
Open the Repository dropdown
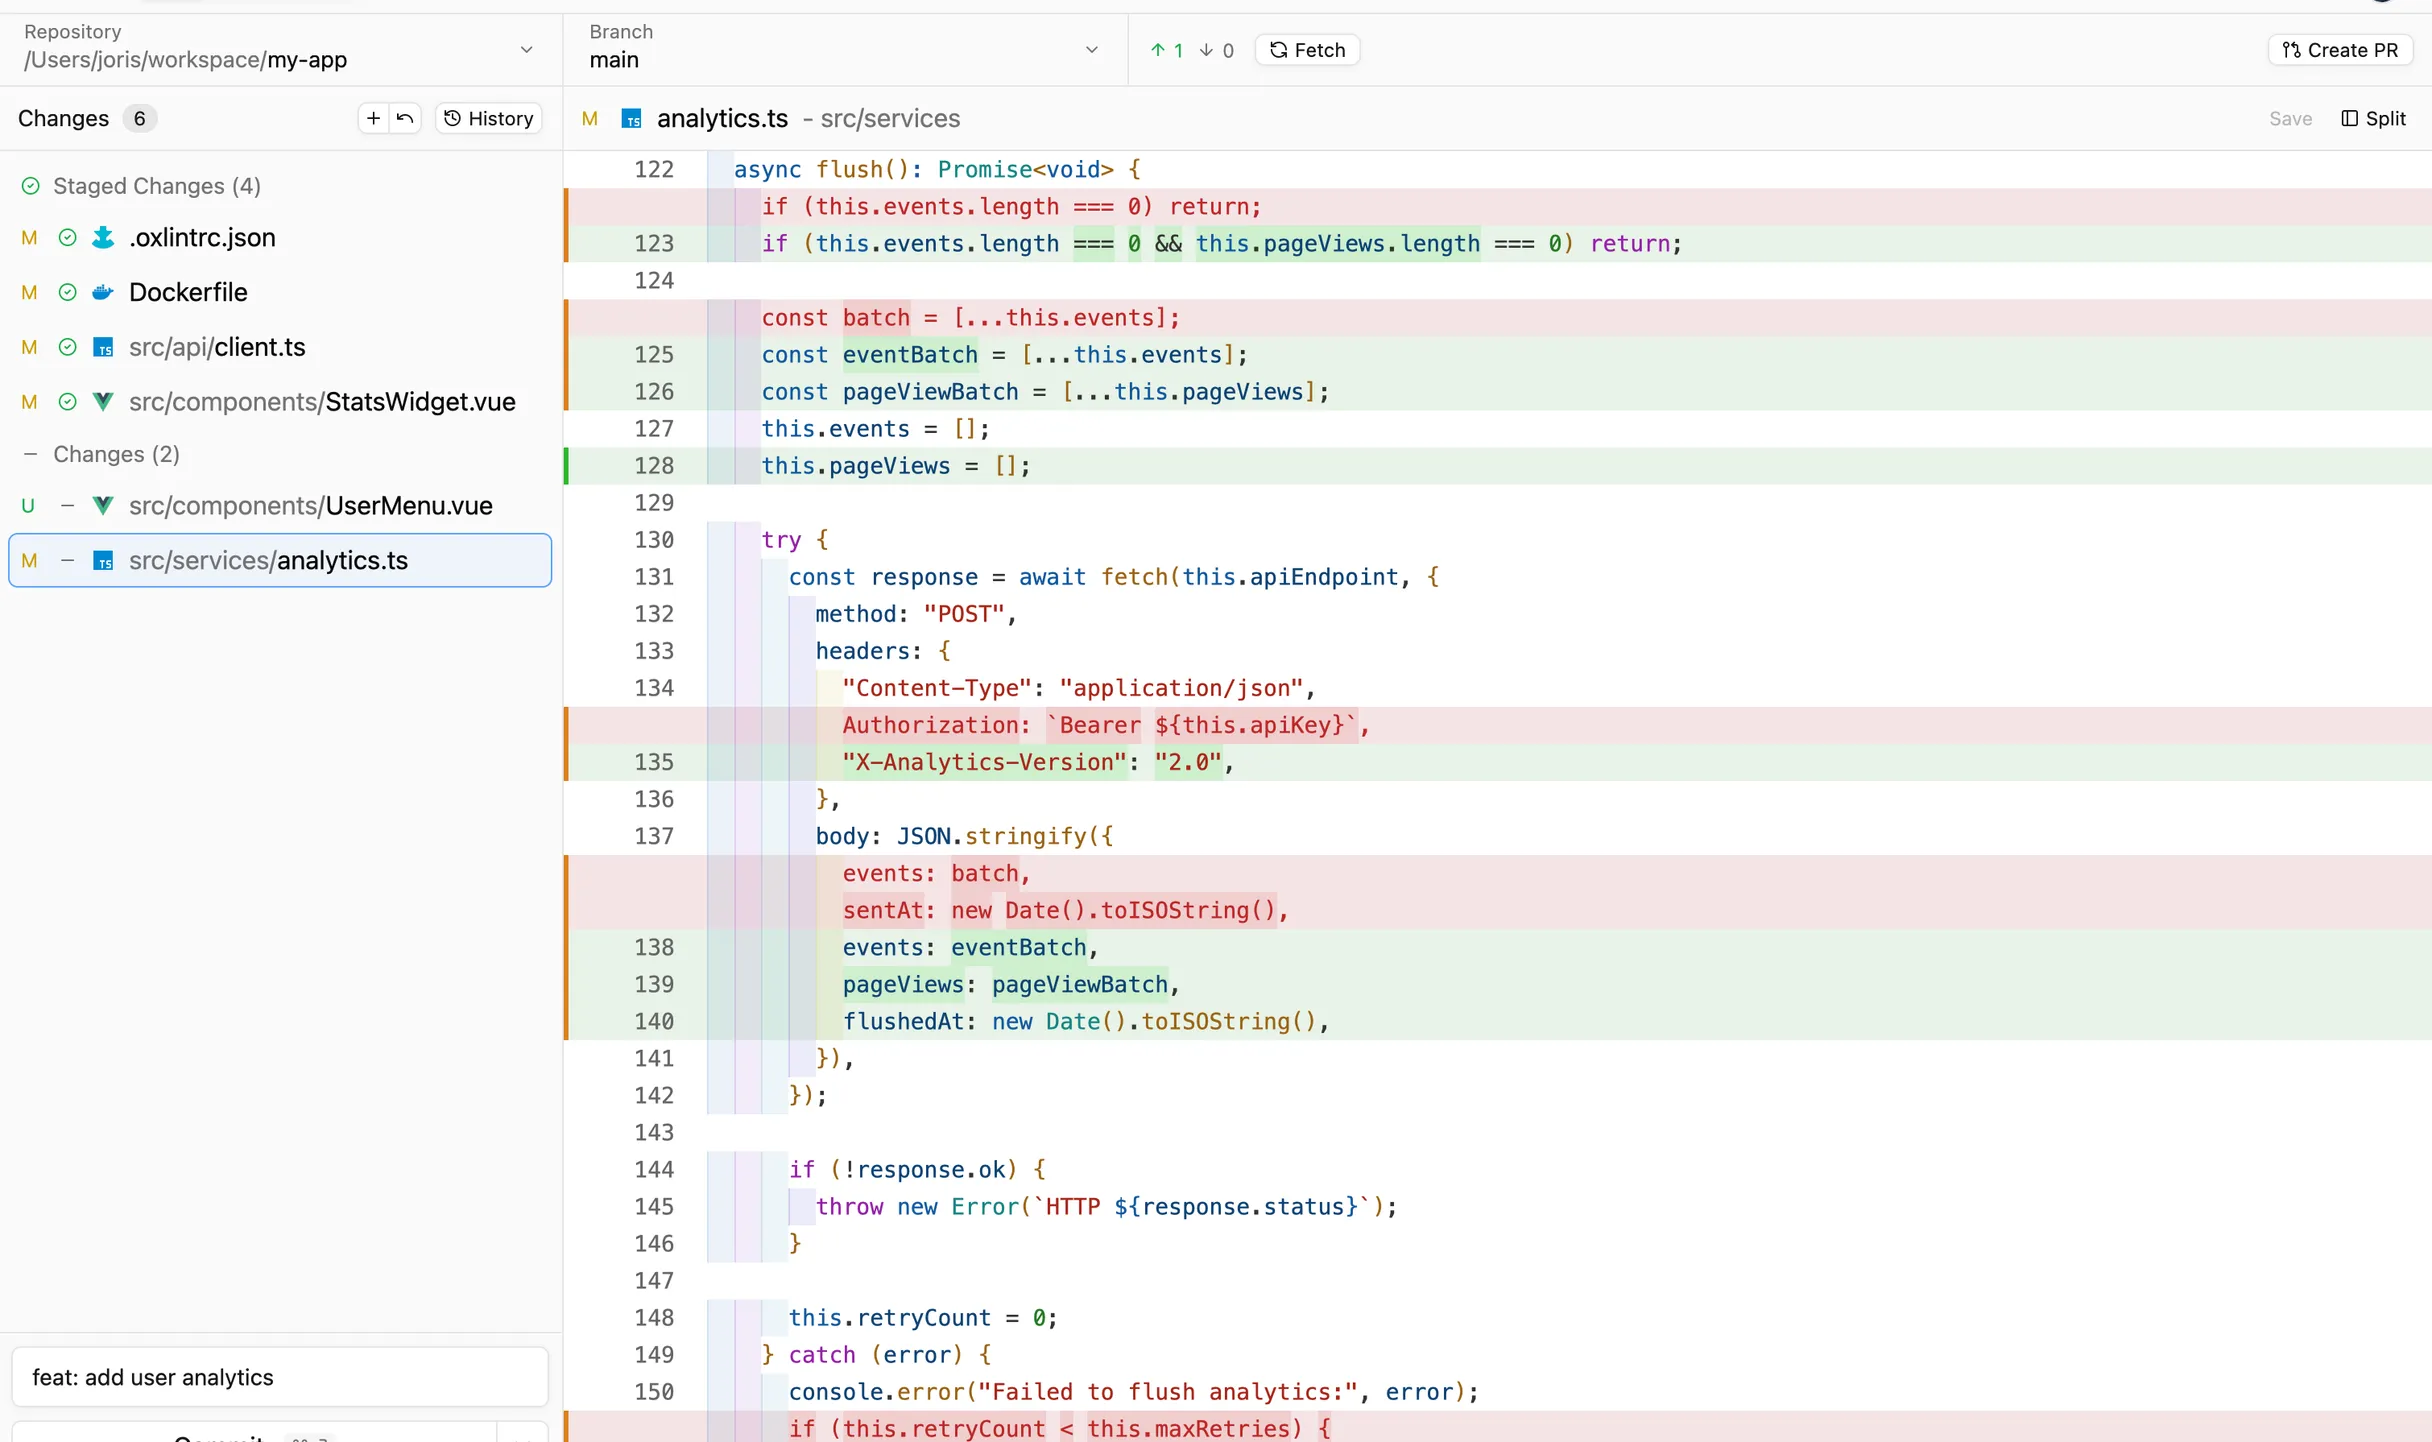click(x=281, y=49)
